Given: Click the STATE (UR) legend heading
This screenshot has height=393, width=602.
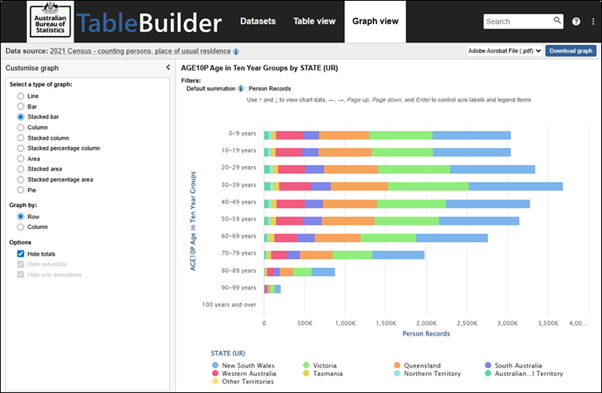Looking at the screenshot, I should coord(228,353).
